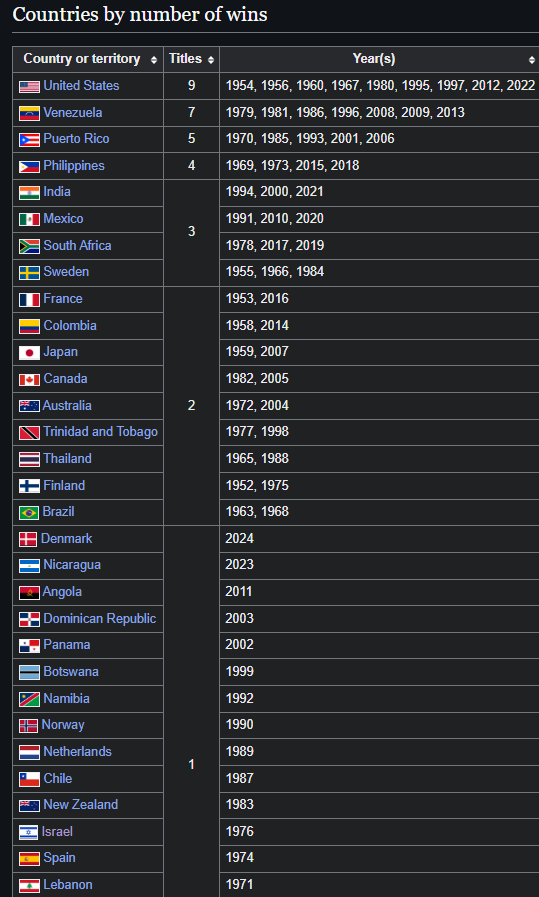The image size is (539, 897).
Task: Follow the Canada country link
Action: (x=65, y=378)
